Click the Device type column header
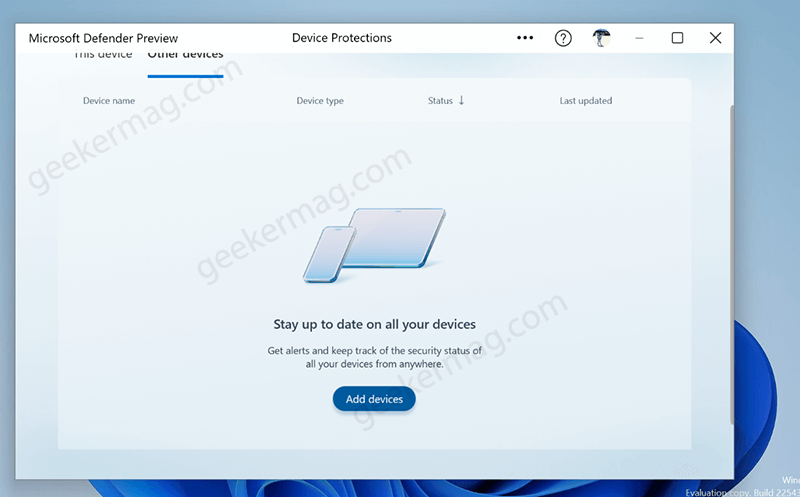Viewport: 800px width, 497px height. click(x=320, y=101)
